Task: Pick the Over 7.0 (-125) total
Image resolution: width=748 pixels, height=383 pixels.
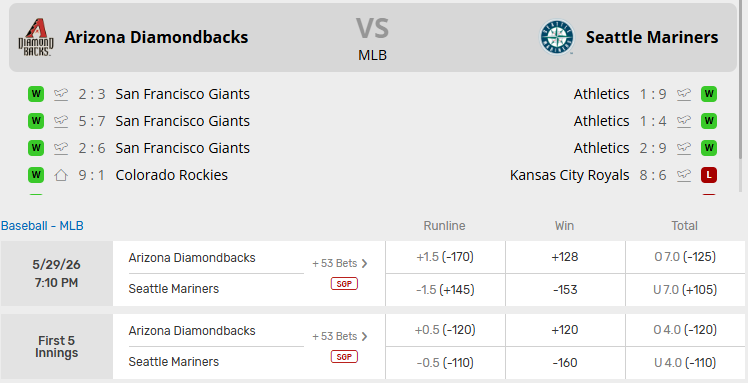Action: (685, 257)
